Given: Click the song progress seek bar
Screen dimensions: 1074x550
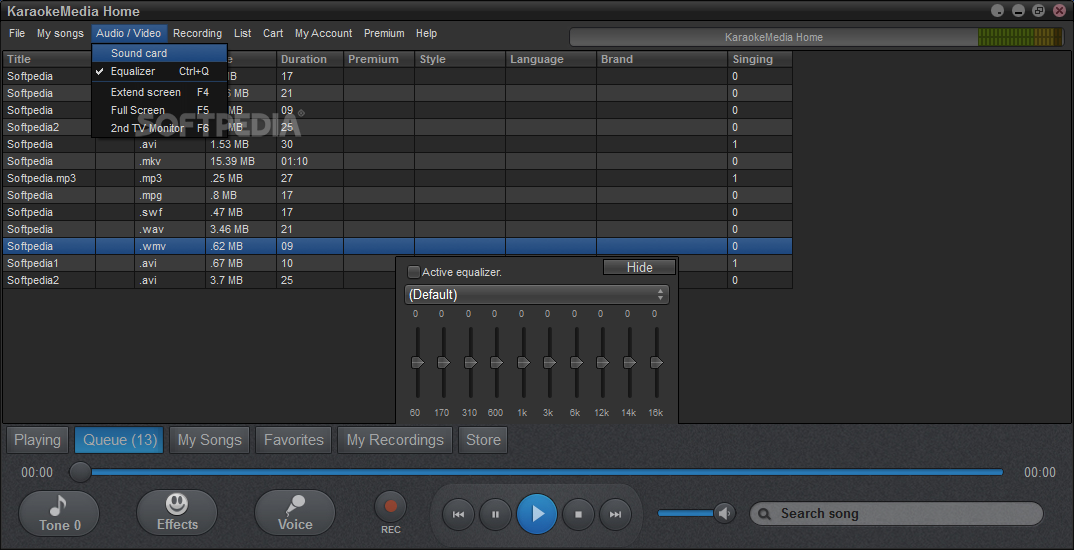Looking at the screenshot, I should pyautogui.click(x=538, y=472).
